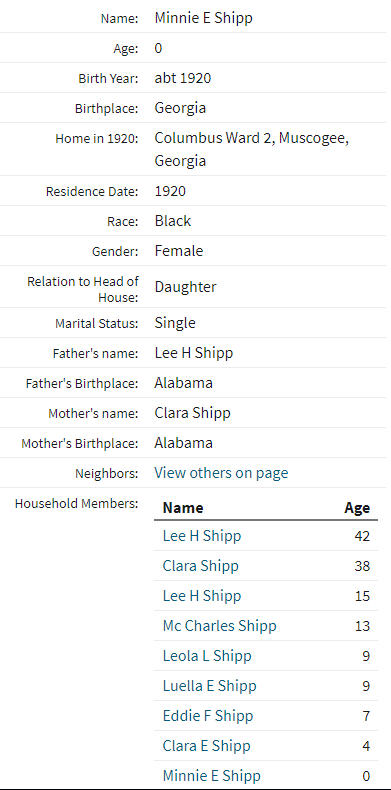Screen dimensions: 391x790
Task: Click the 'Daughter' relation value
Action: pos(185,287)
